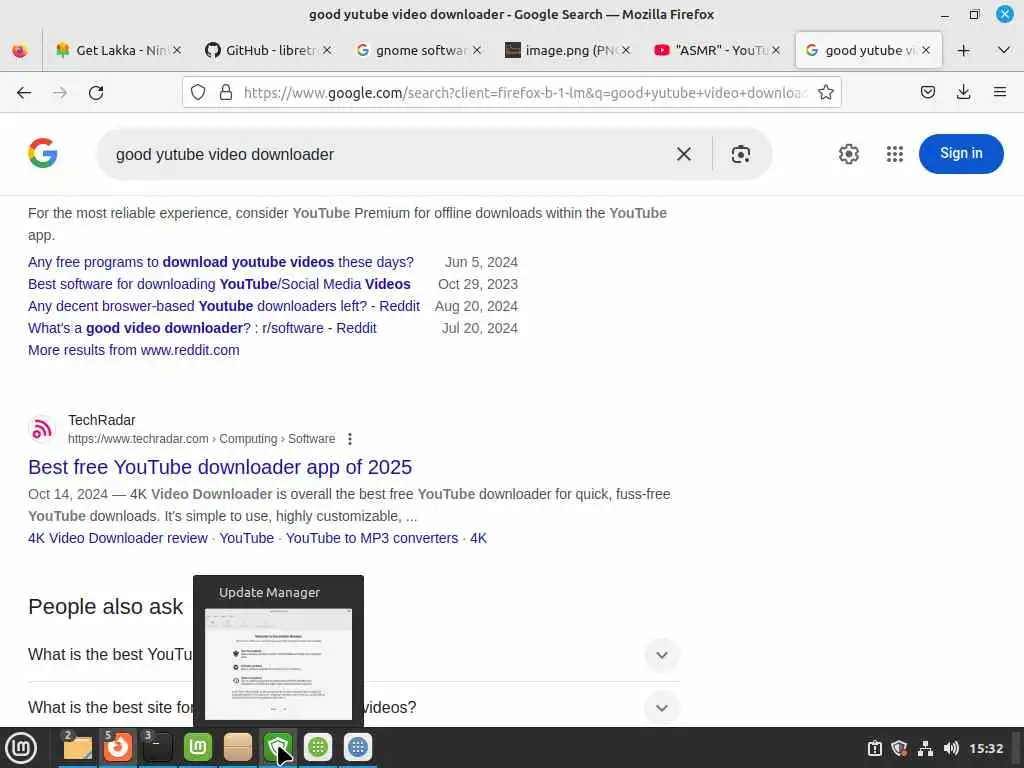Image resolution: width=1024 pixels, height=768 pixels.
Task: Open 'Best software for downloading YouTube' link
Action: coord(219,284)
